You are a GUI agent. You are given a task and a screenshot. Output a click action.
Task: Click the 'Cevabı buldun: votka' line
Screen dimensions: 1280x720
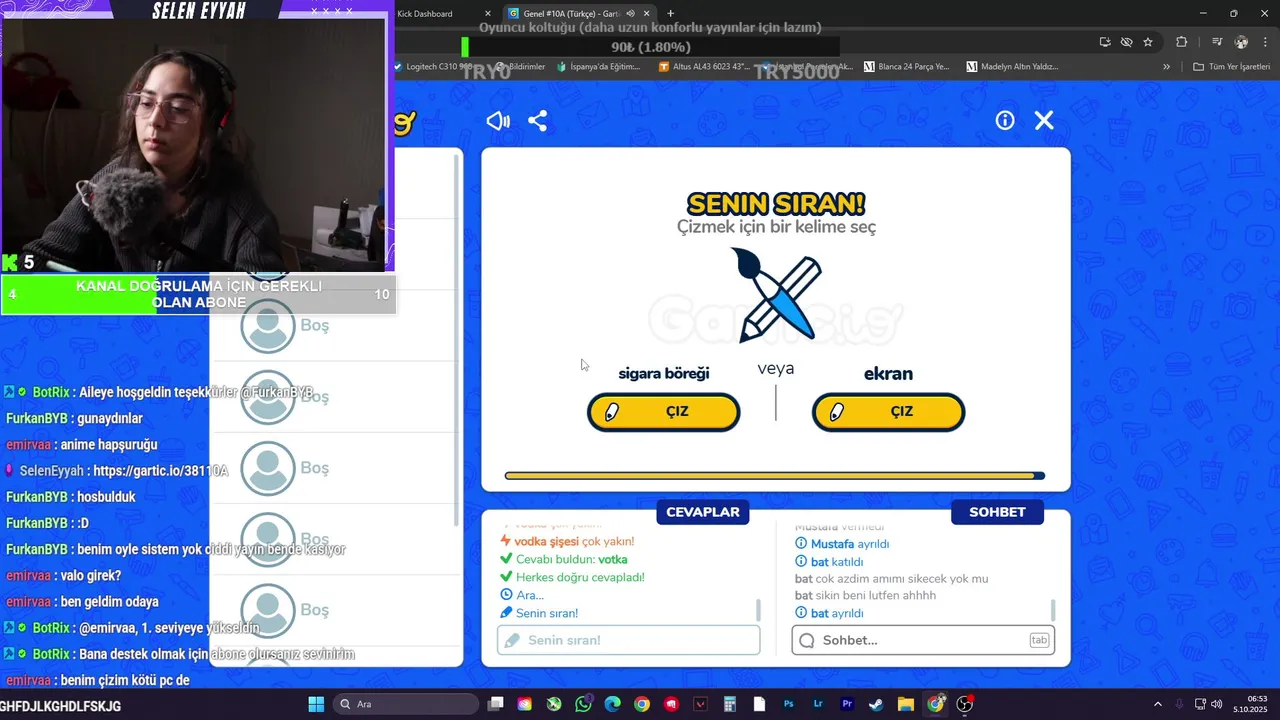564,559
